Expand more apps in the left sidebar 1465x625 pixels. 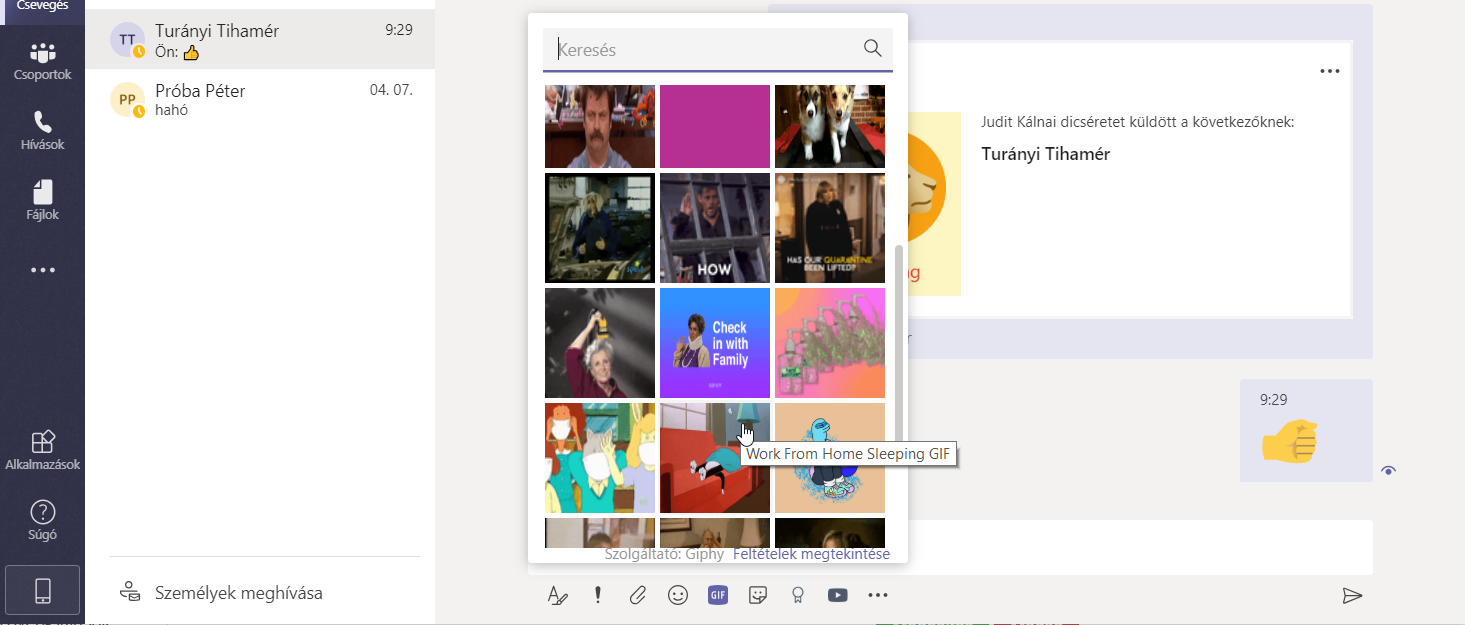click(42, 270)
